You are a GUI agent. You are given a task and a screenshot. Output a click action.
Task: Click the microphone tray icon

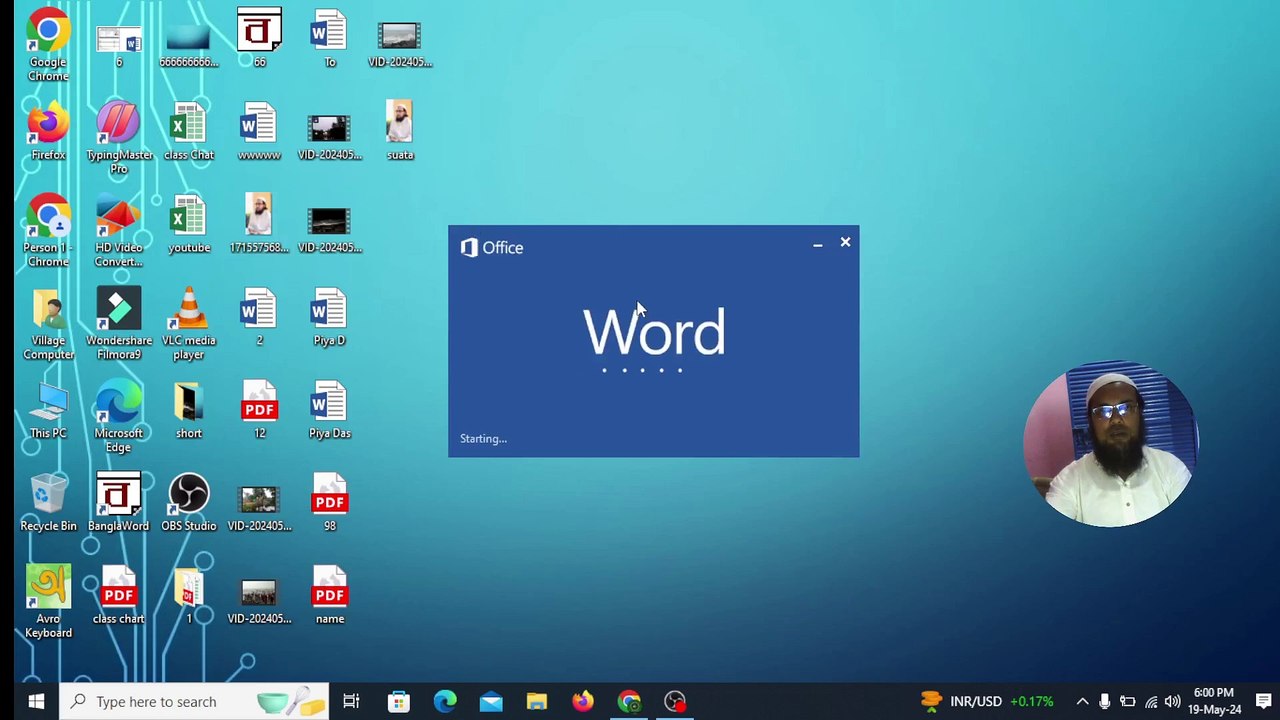1105,702
